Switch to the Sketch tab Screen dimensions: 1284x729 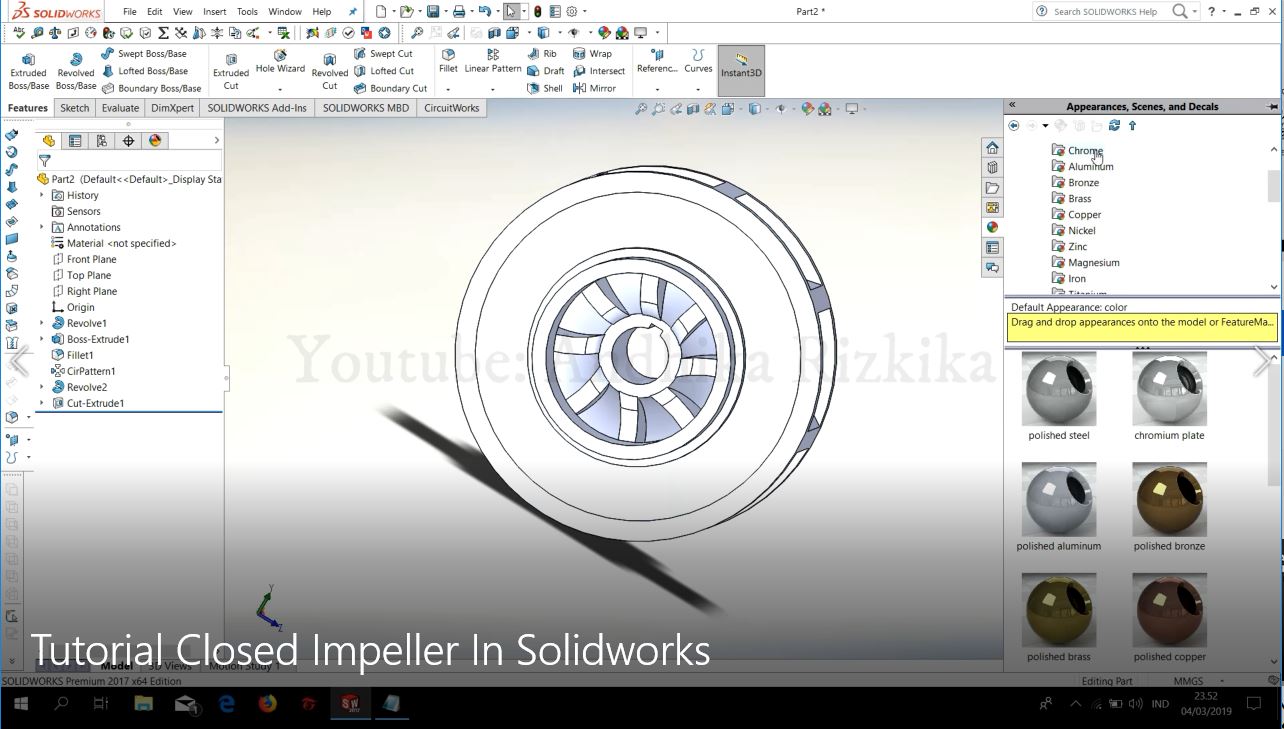[74, 108]
